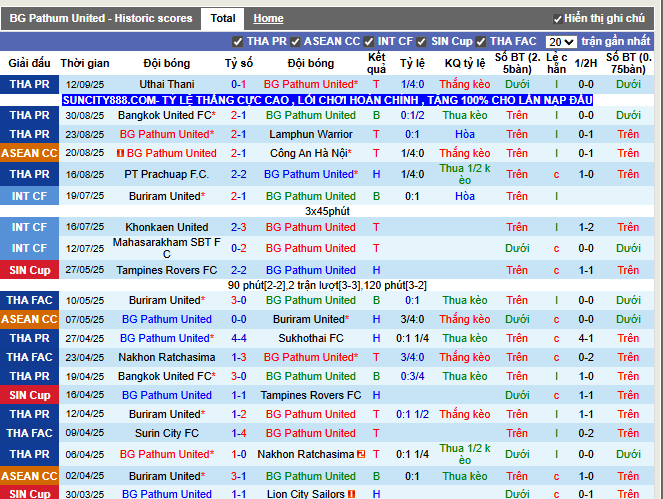Click the red card icon beside Nakhon Ratchasima on 06/04/25

[361, 455]
